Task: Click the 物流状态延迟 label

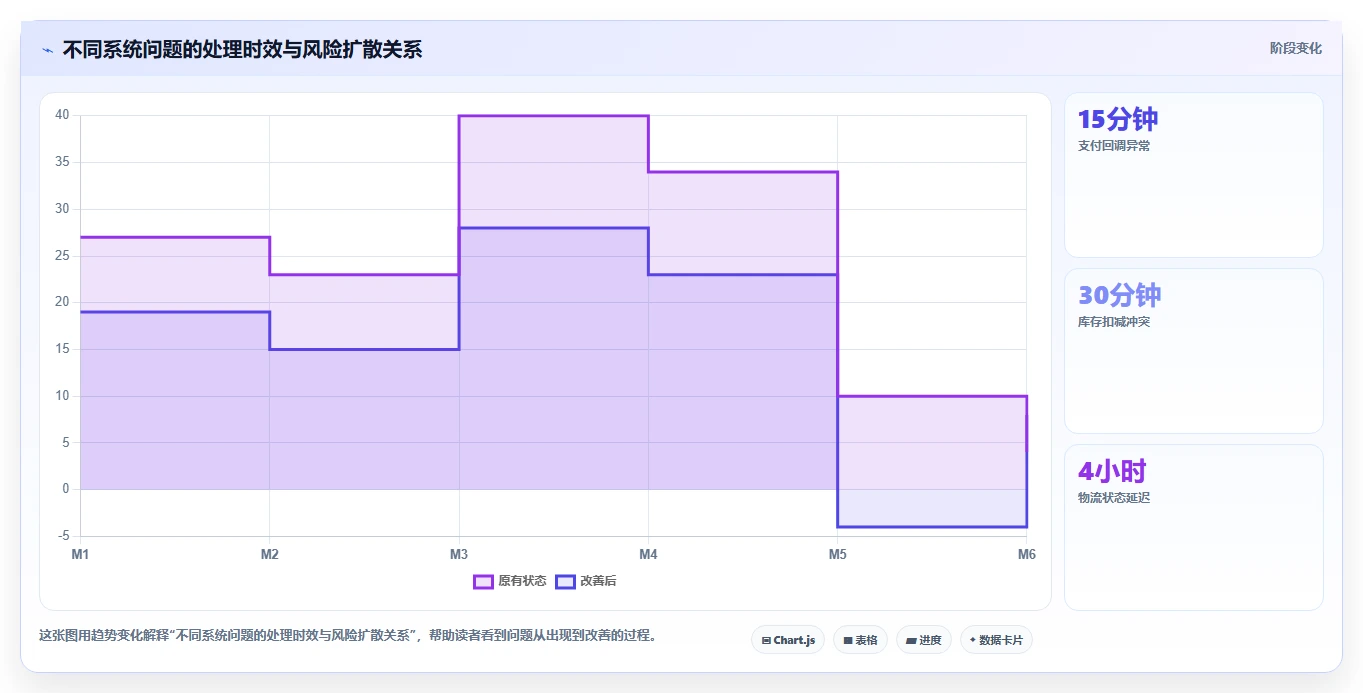Action: click(x=1114, y=498)
